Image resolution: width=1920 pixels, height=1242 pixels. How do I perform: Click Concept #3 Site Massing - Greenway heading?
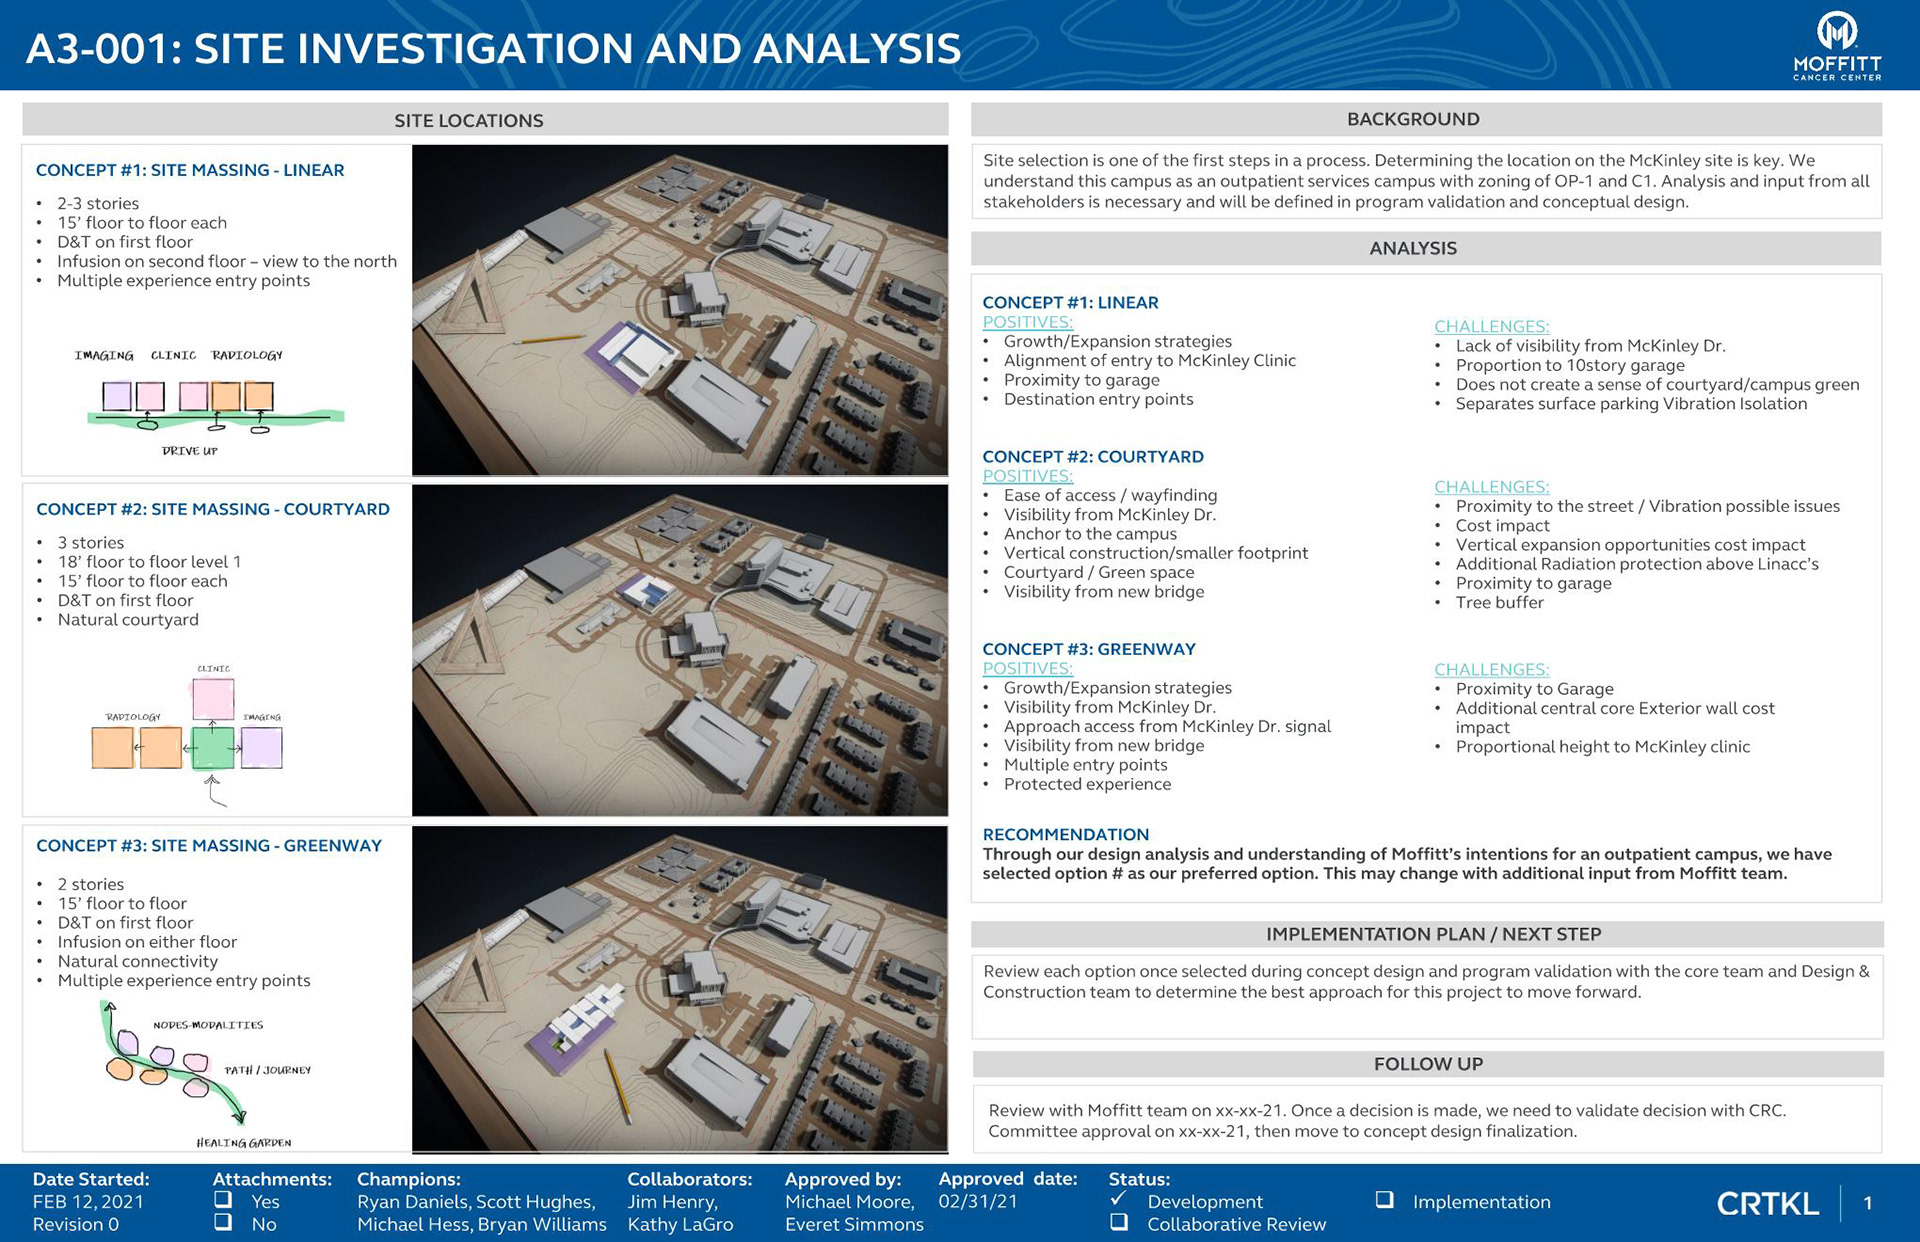(x=209, y=845)
